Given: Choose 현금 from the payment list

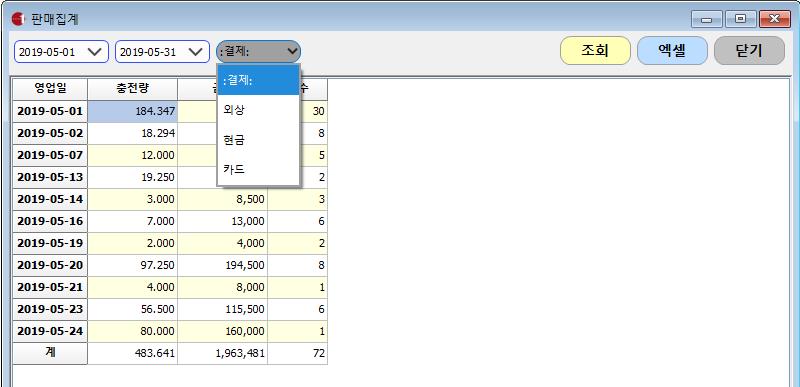Looking at the screenshot, I should (258, 140).
